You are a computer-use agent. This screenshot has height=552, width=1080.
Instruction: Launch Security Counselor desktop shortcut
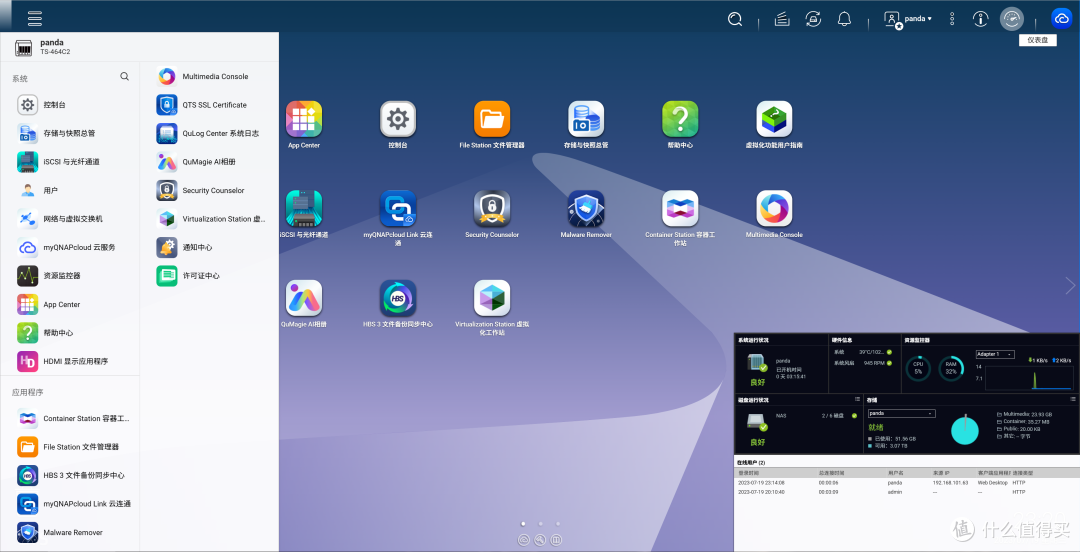click(x=492, y=209)
